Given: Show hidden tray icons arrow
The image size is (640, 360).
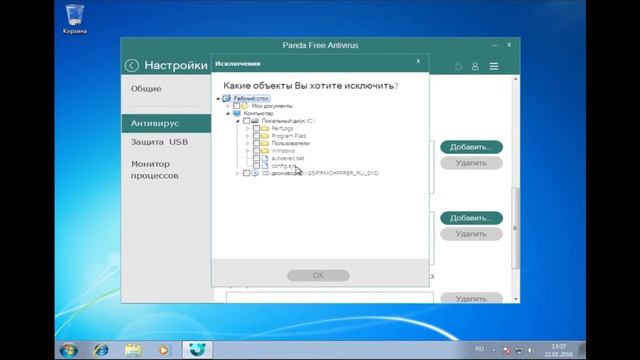Looking at the screenshot, I should [x=494, y=351].
